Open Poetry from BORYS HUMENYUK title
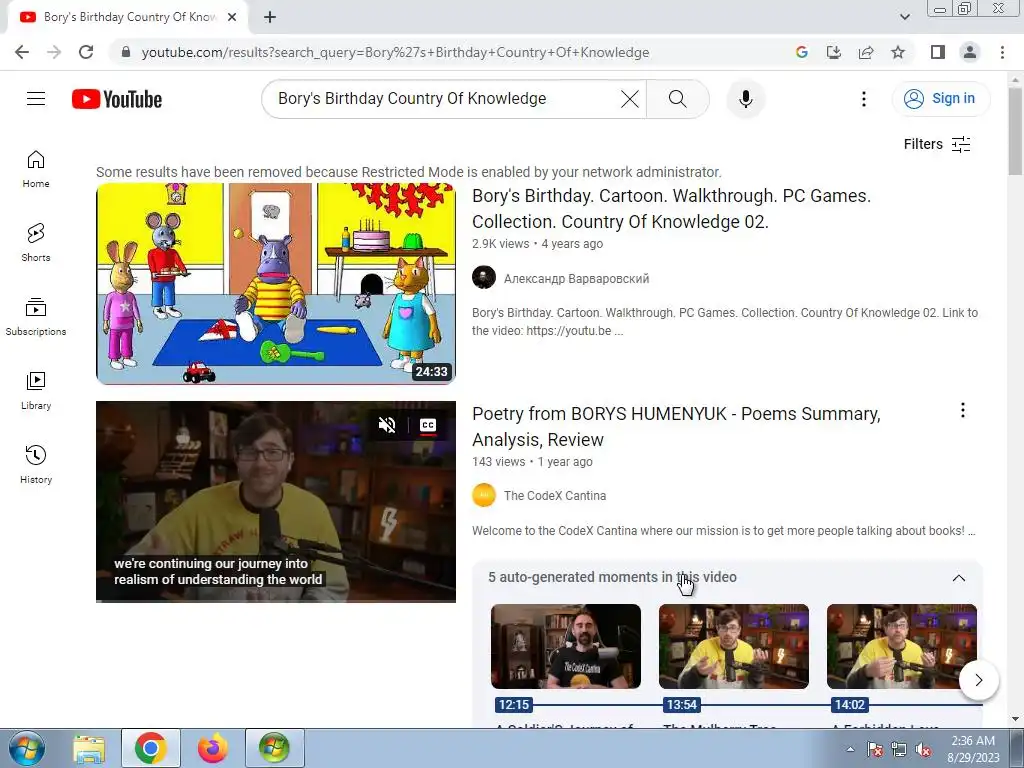This screenshot has height=768, width=1024. tap(676, 426)
